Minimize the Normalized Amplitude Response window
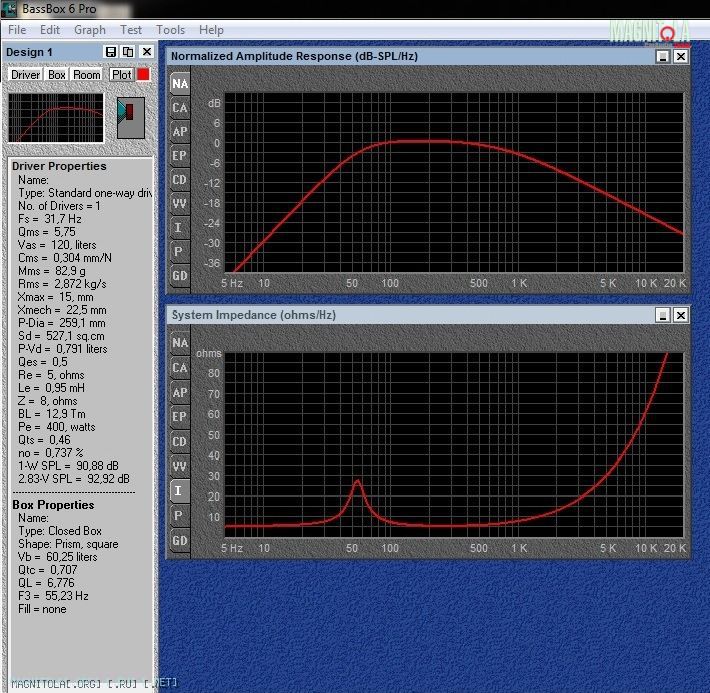The width and height of the screenshot is (710, 693). (663, 57)
